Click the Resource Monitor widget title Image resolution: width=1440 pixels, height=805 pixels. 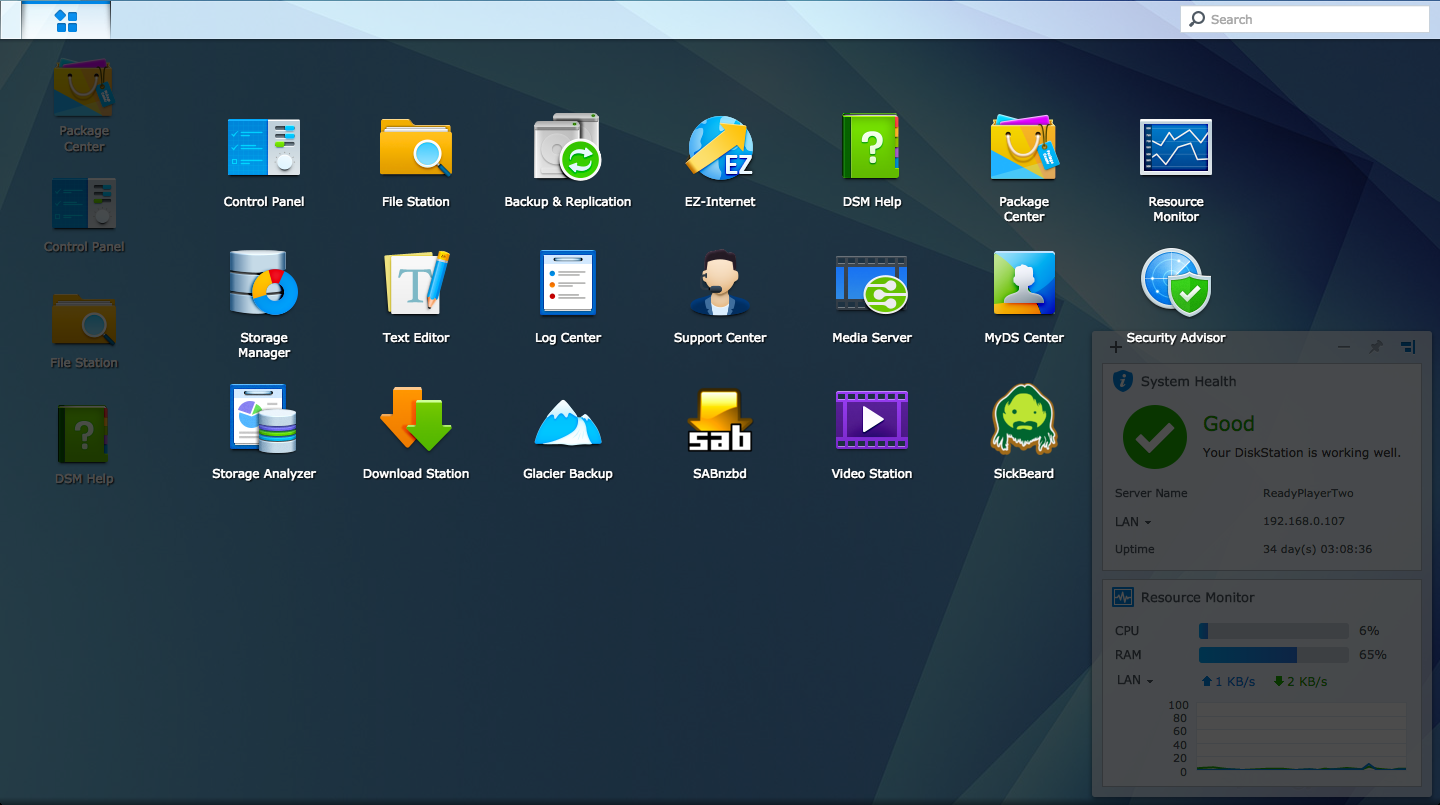(x=1197, y=597)
